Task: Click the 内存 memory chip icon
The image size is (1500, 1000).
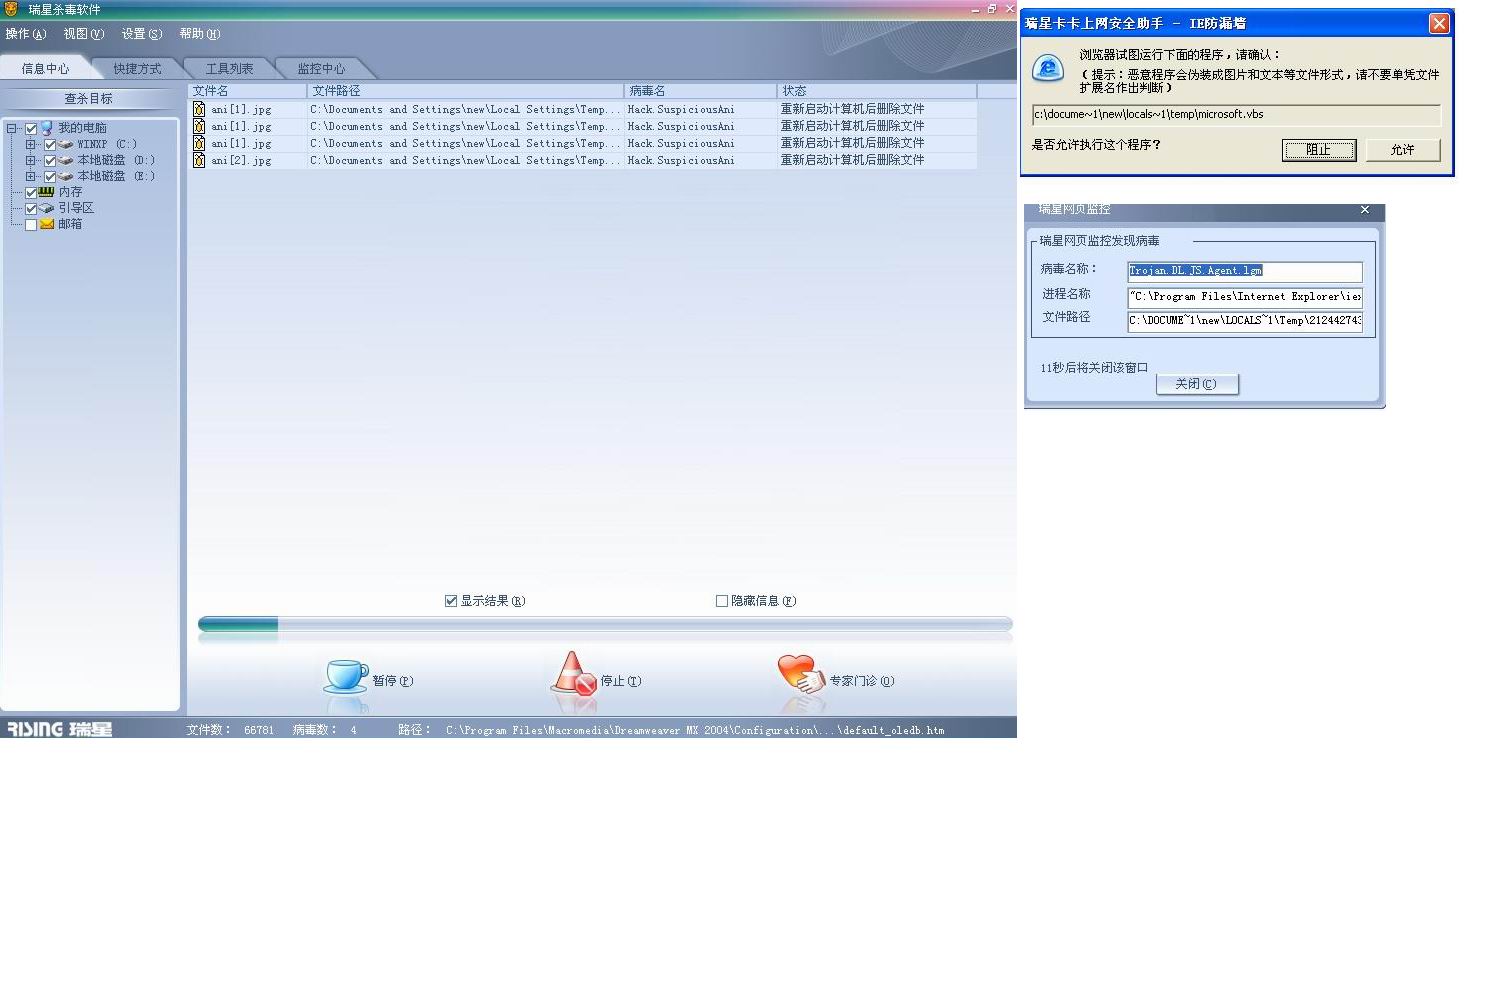Action: (x=46, y=192)
